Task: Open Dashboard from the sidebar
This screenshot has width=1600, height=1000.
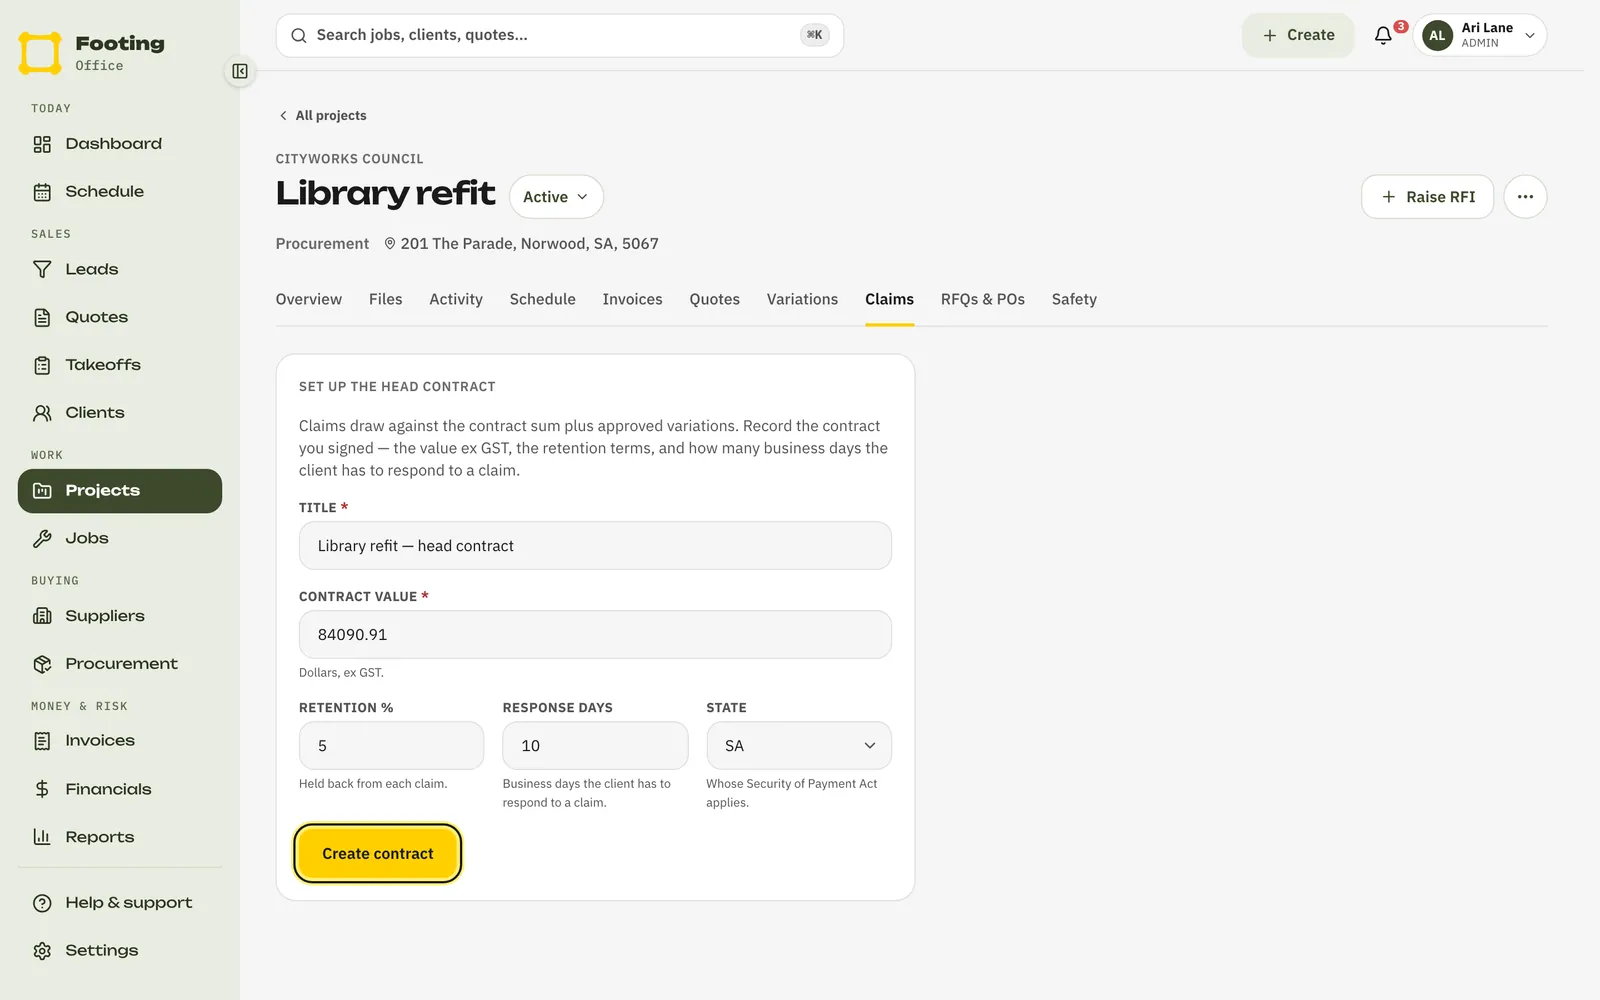Action: [x=120, y=144]
